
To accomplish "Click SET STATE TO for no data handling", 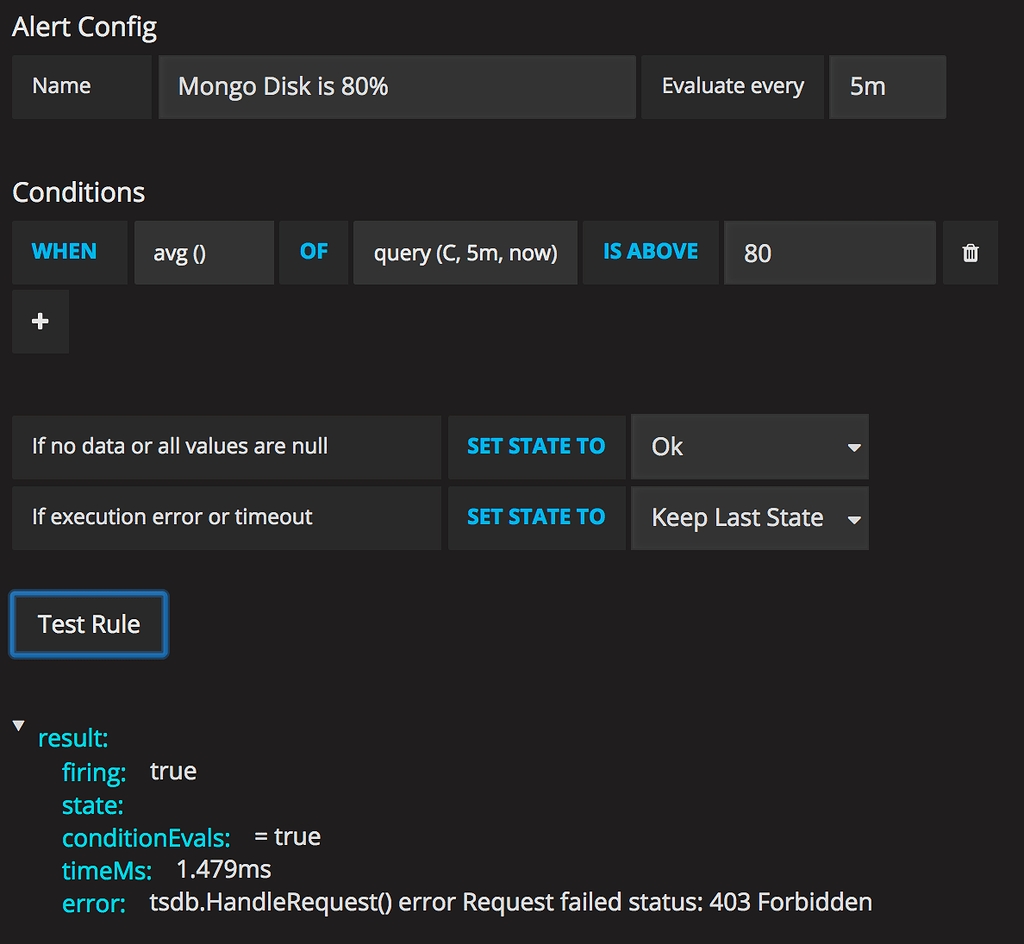I will 536,447.
